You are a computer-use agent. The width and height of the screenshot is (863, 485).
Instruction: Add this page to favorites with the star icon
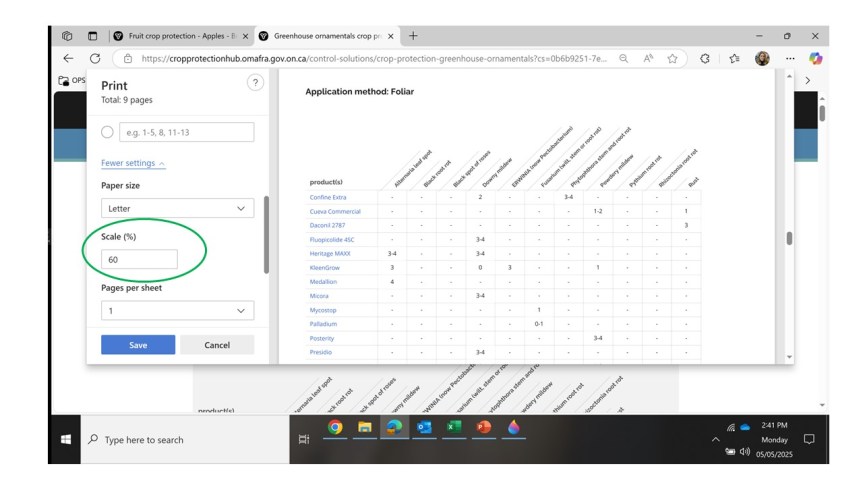(x=672, y=58)
